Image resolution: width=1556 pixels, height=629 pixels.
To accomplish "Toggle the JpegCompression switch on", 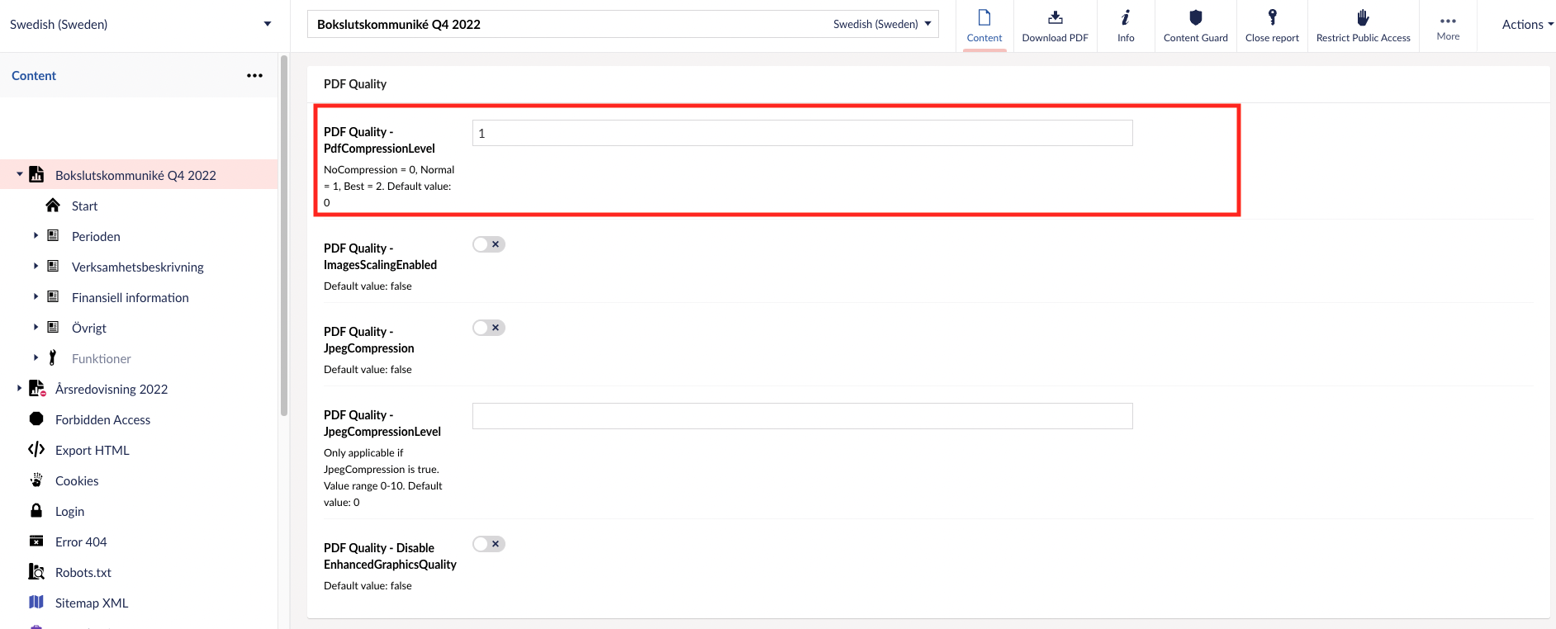I will pyautogui.click(x=488, y=327).
